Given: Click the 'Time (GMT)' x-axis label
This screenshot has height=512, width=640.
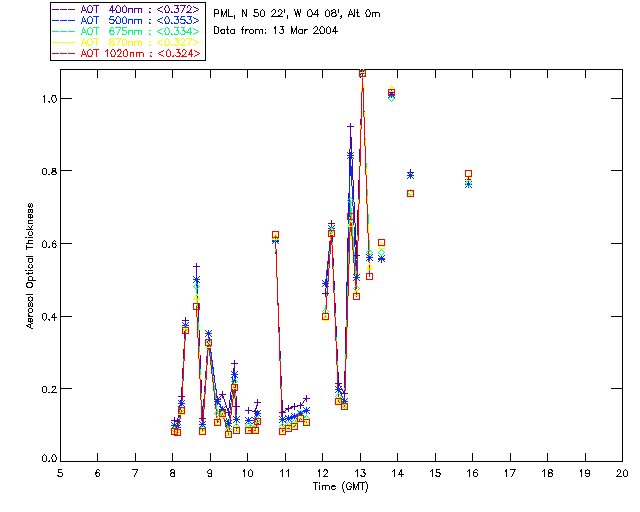Looking at the screenshot, I should [341, 487].
